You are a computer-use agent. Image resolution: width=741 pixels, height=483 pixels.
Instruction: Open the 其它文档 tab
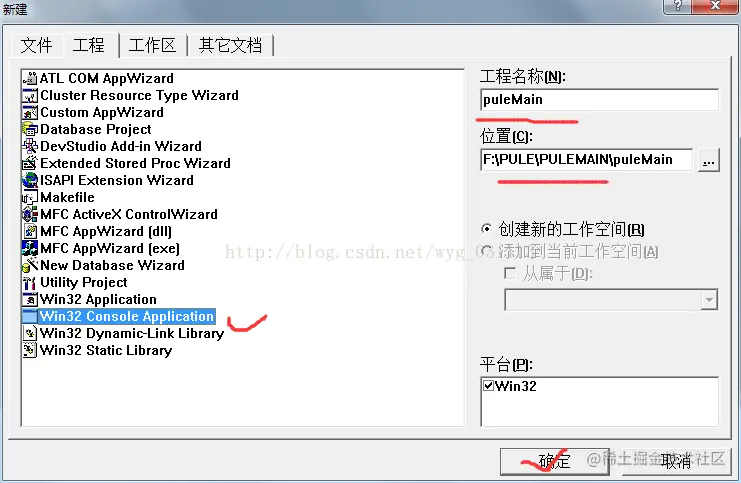[230, 45]
